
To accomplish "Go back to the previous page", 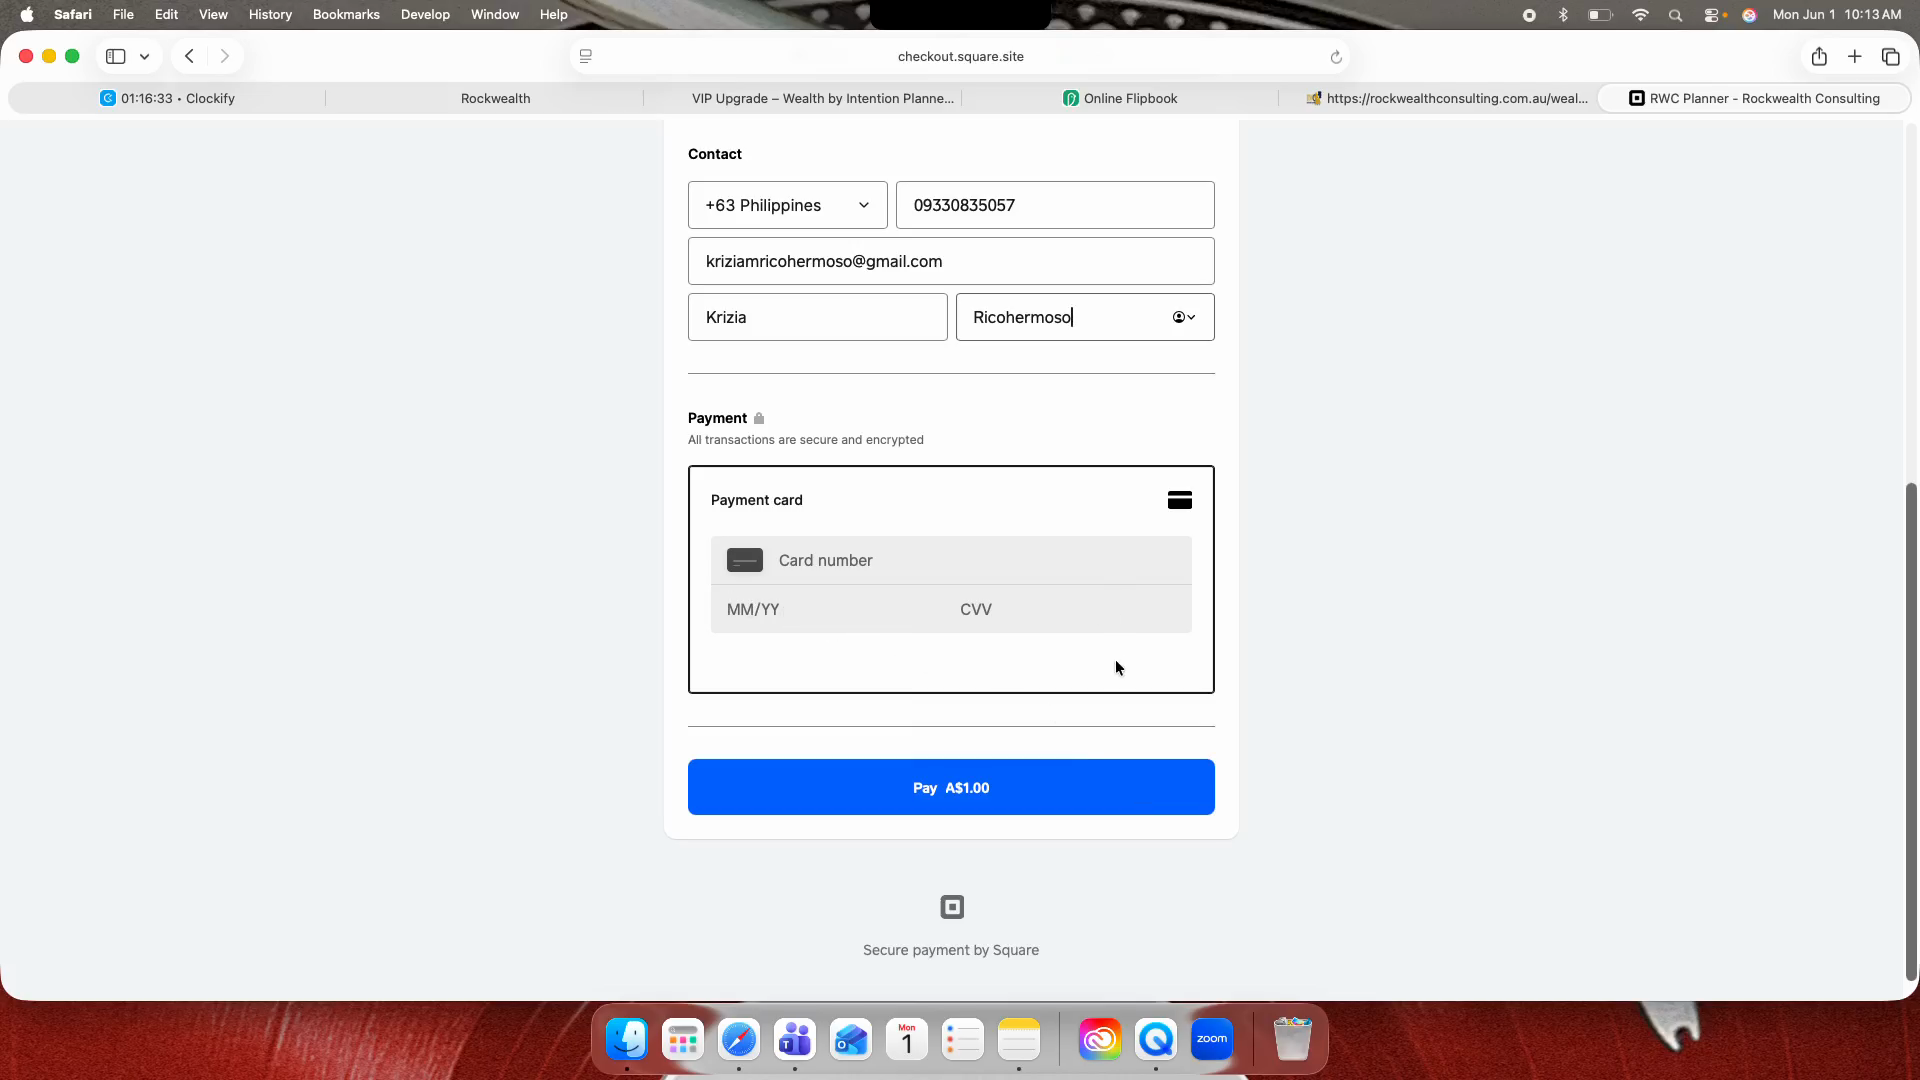I will tap(189, 56).
